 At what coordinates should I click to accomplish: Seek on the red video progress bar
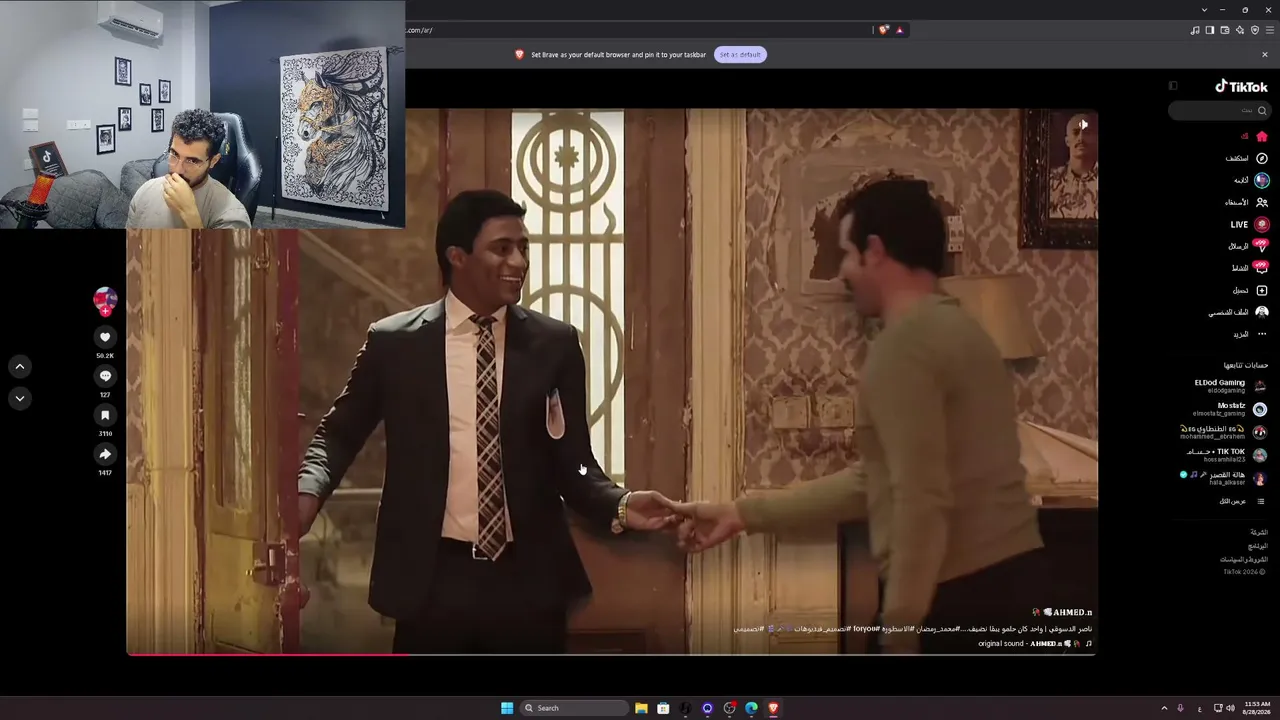611,654
